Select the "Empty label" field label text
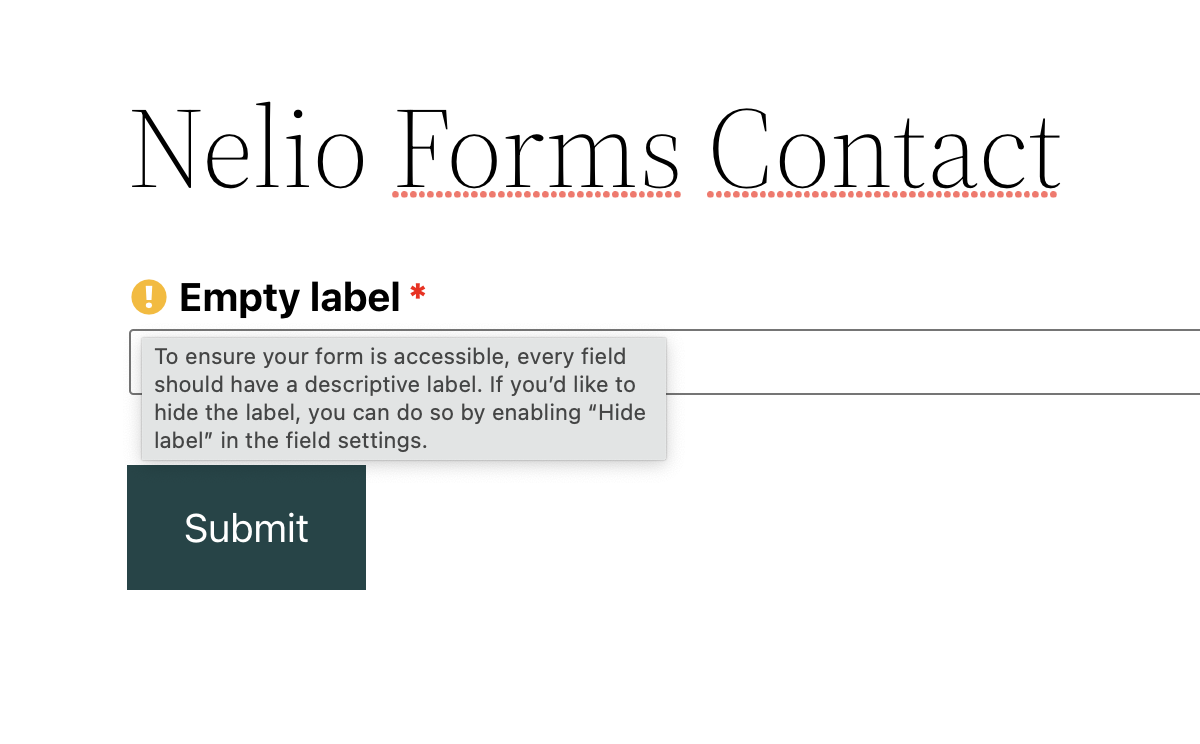The image size is (1200, 744). click(x=290, y=297)
